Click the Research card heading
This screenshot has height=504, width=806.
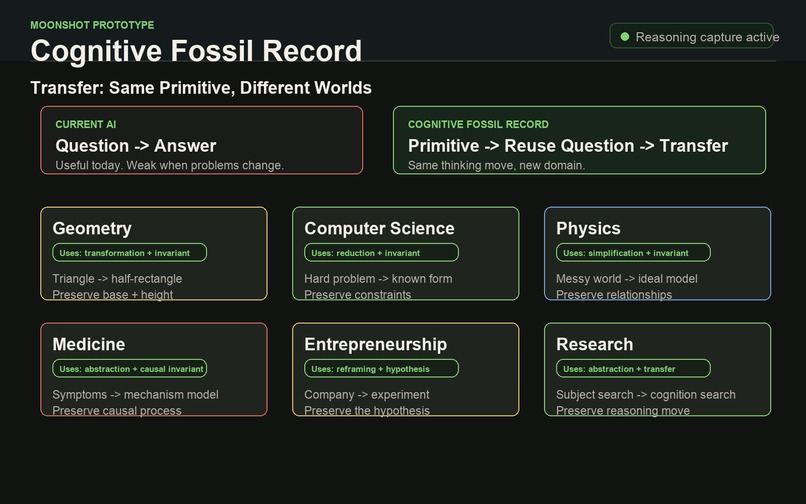[595, 344]
